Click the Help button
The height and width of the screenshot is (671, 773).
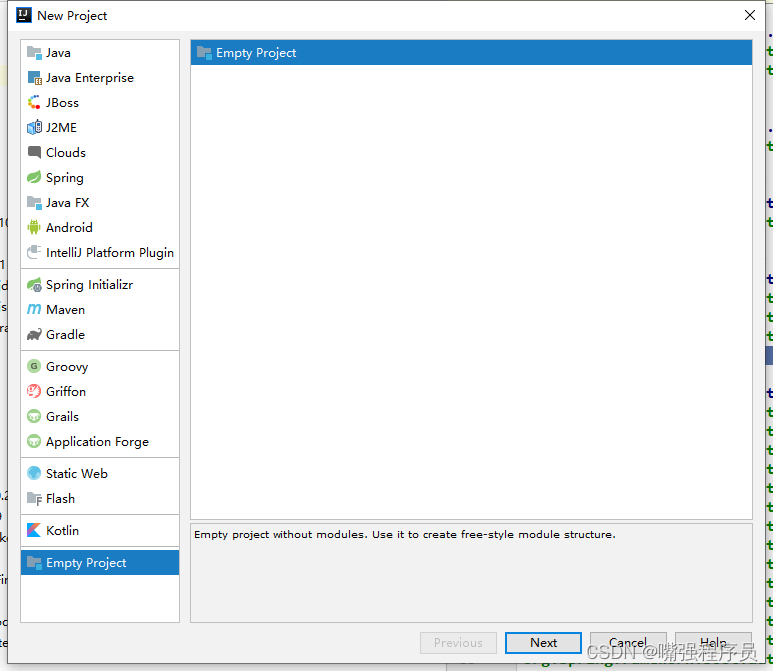pyautogui.click(x=713, y=643)
